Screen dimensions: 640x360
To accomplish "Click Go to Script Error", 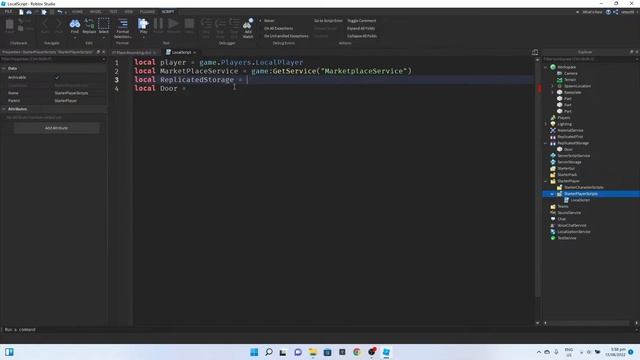I will 328,21.
